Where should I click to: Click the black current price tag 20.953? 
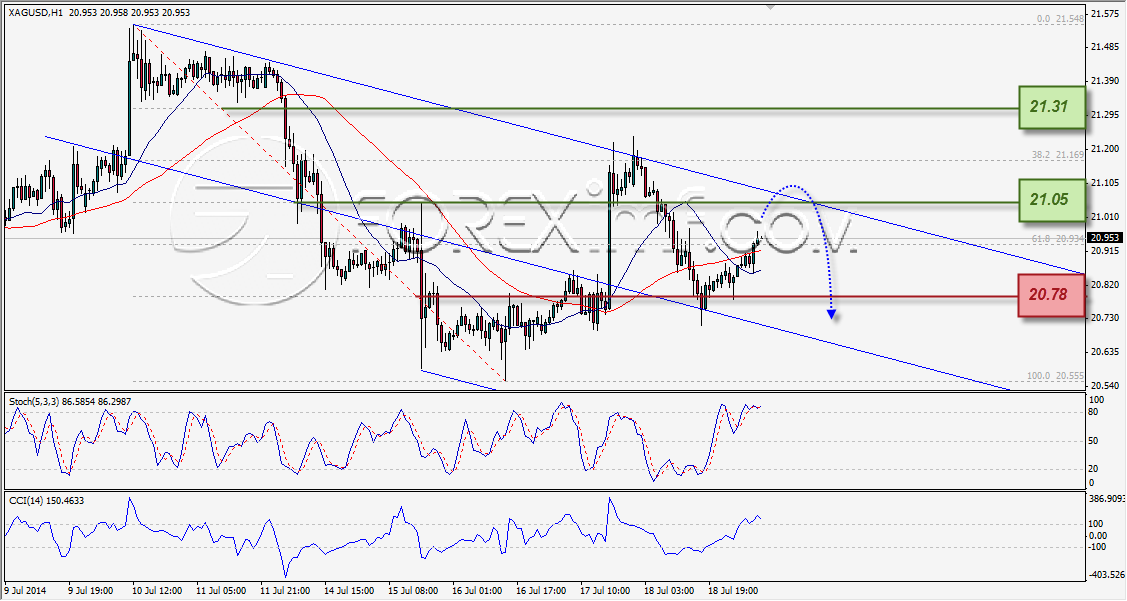(x=1104, y=237)
